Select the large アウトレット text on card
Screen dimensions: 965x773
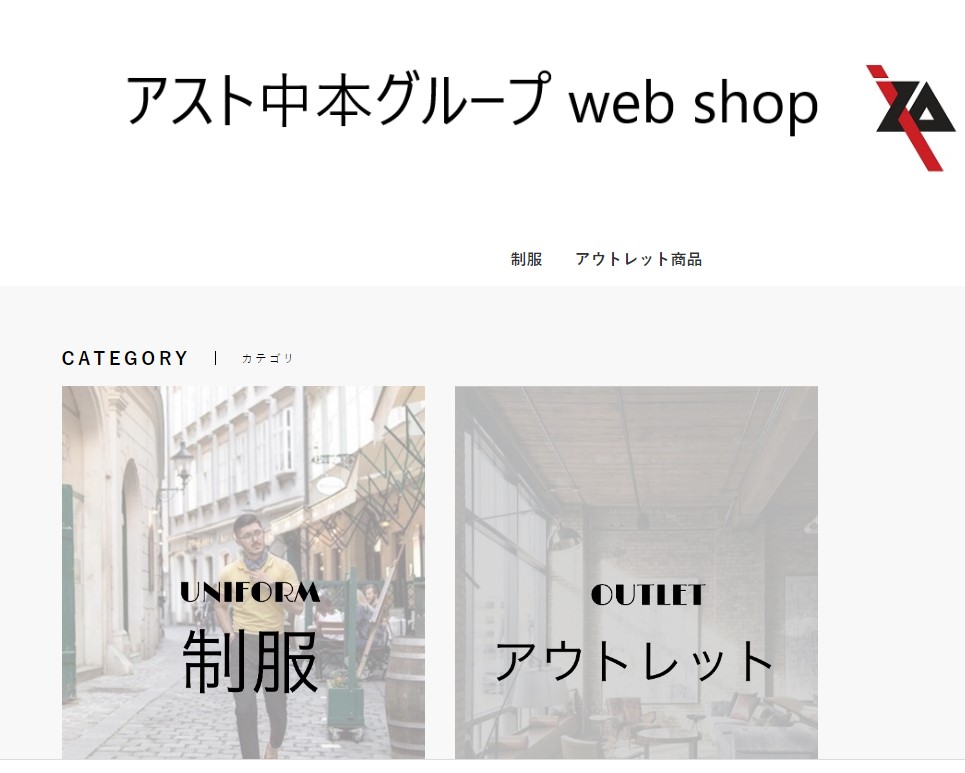635,661
